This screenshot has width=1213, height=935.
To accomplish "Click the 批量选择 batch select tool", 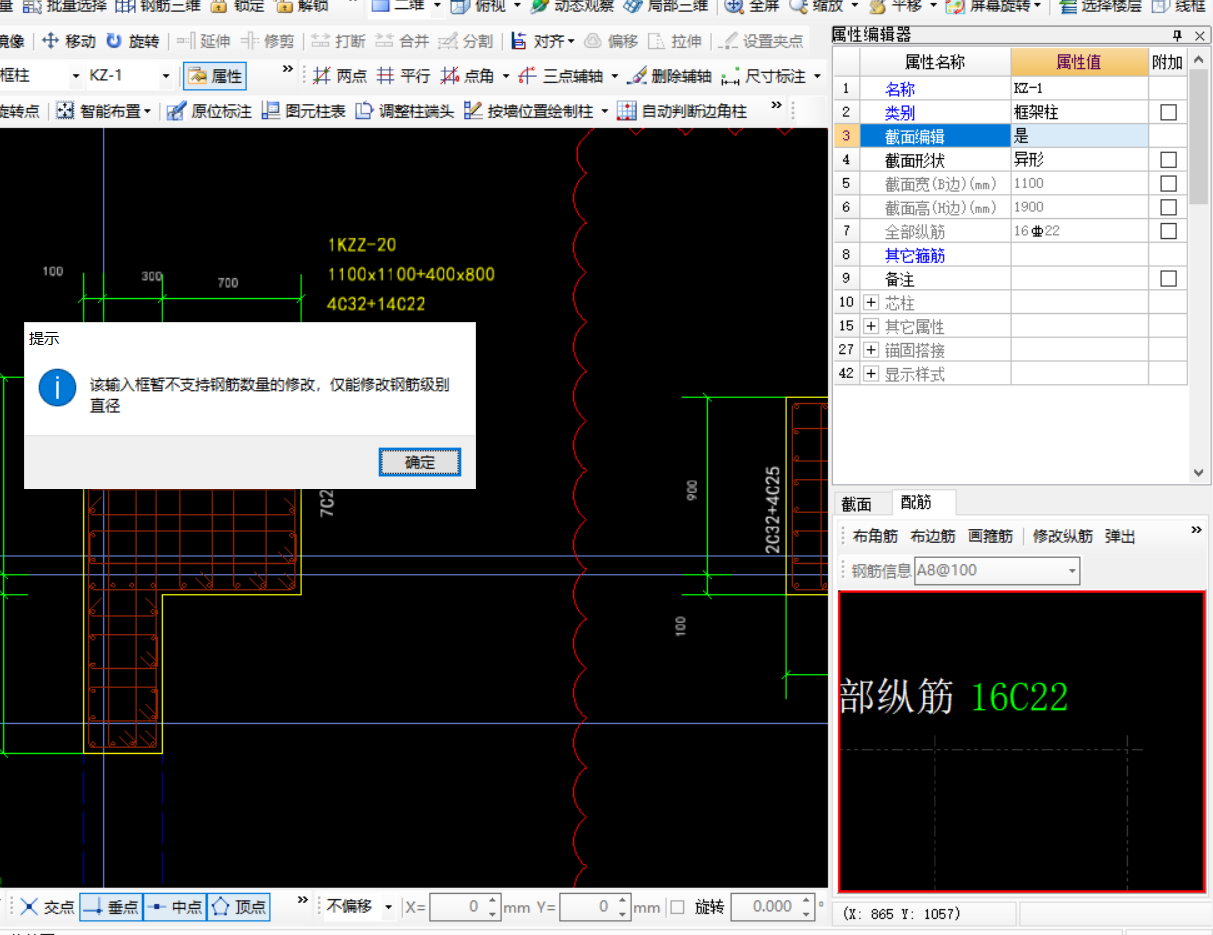I will click(x=63, y=6).
